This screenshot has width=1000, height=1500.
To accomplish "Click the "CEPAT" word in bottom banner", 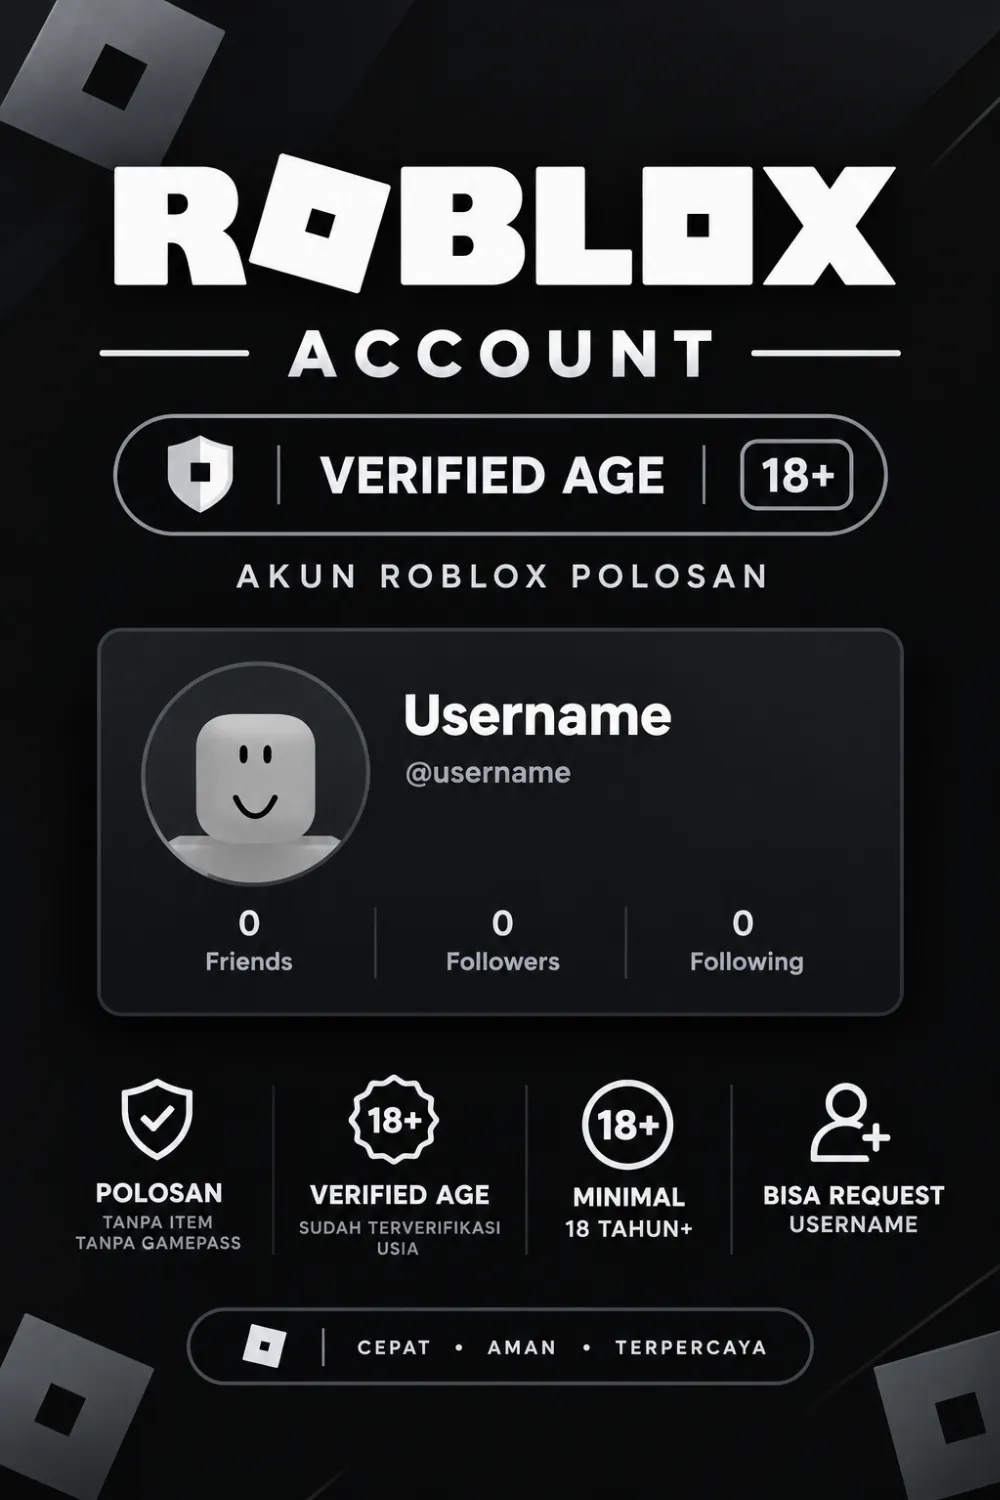I will pos(393,1347).
